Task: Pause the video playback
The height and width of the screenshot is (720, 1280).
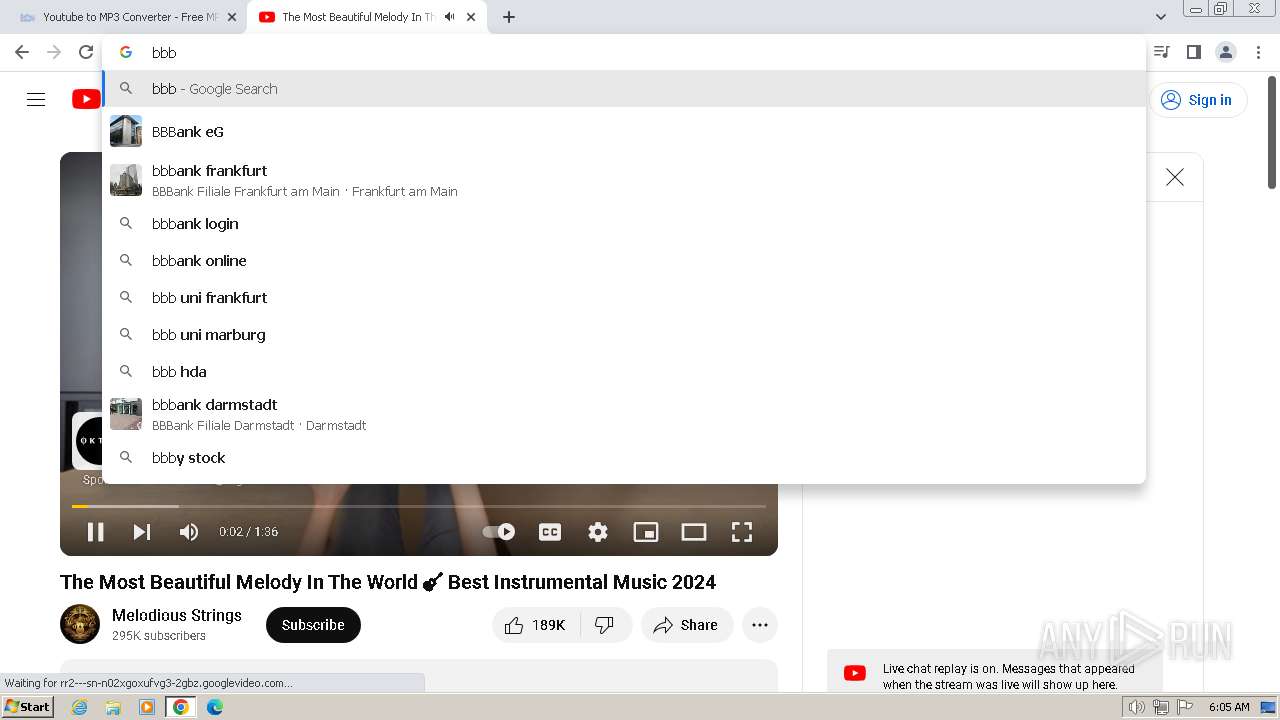Action: pyautogui.click(x=96, y=532)
